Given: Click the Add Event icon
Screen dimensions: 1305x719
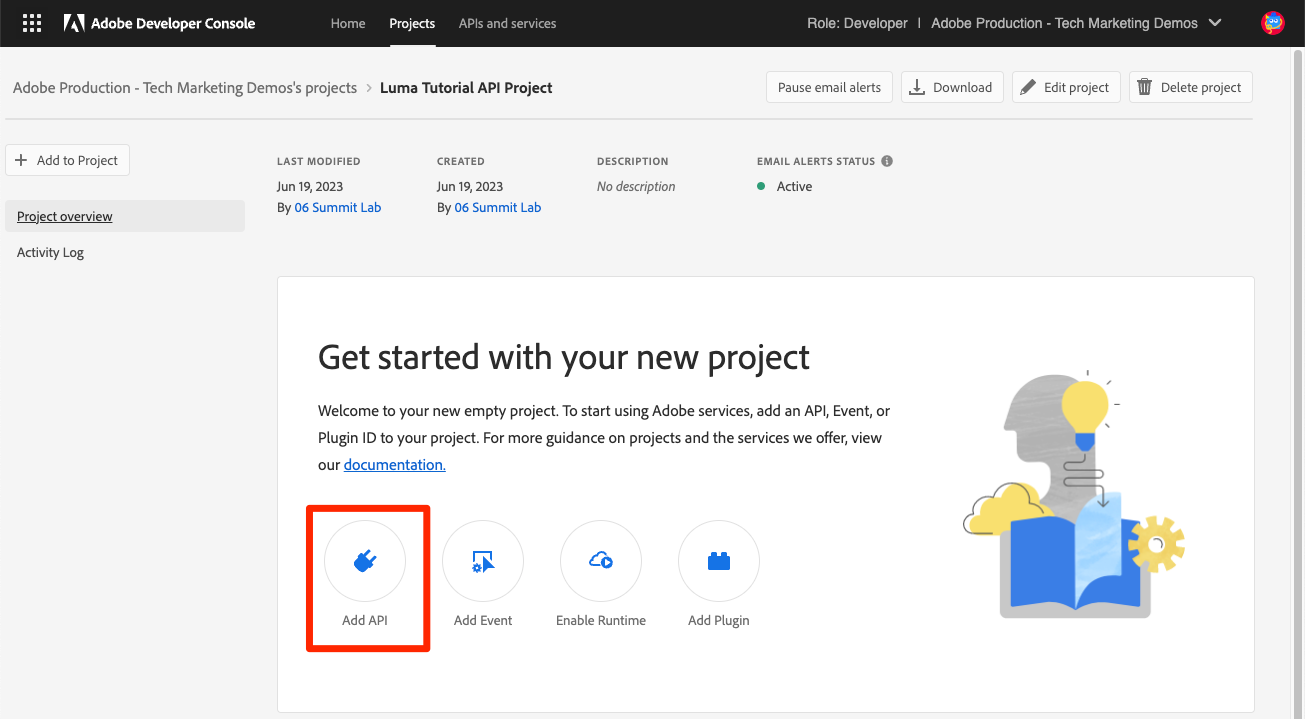Looking at the screenshot, I should click(x=483, y=561).
